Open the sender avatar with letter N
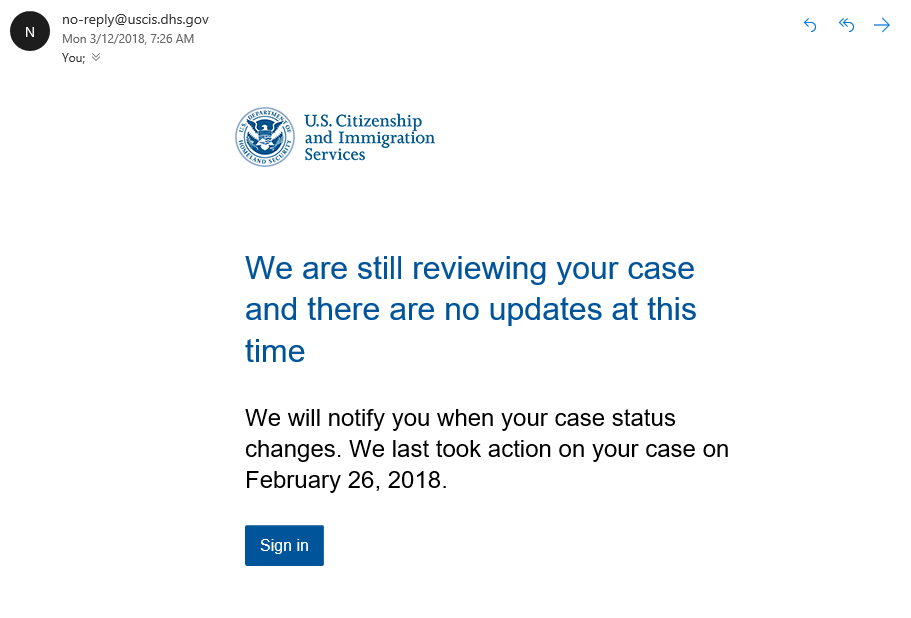 (x=30, y=31)
